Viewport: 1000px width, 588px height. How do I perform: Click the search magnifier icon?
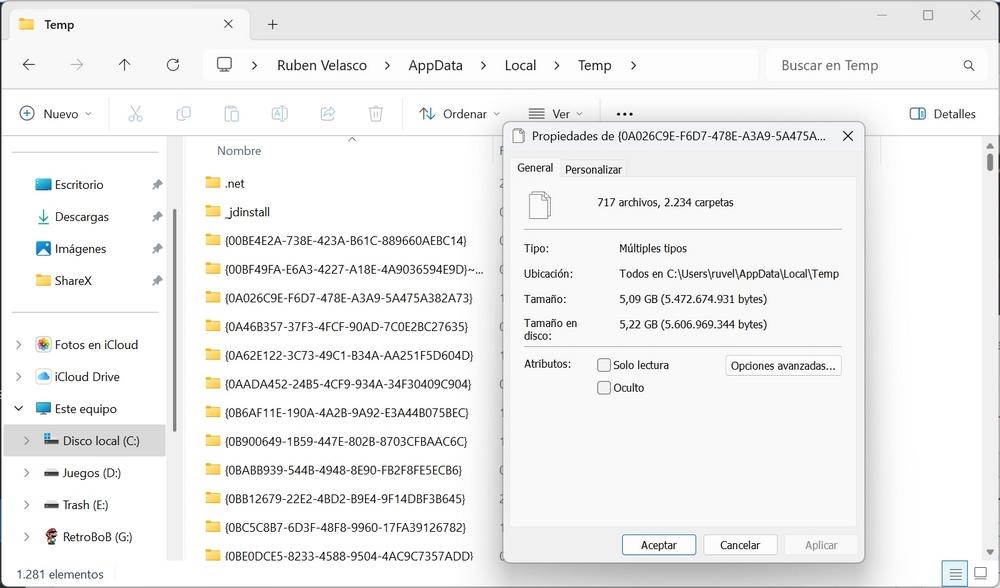point(969,66)
